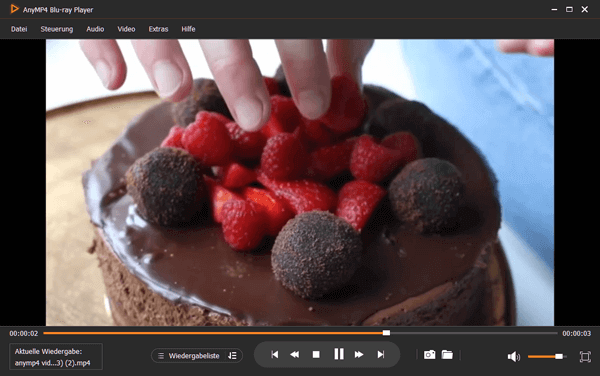Screen dimensions: 600x376
Task: Open the Video menu
Action: tap(126, 29)
